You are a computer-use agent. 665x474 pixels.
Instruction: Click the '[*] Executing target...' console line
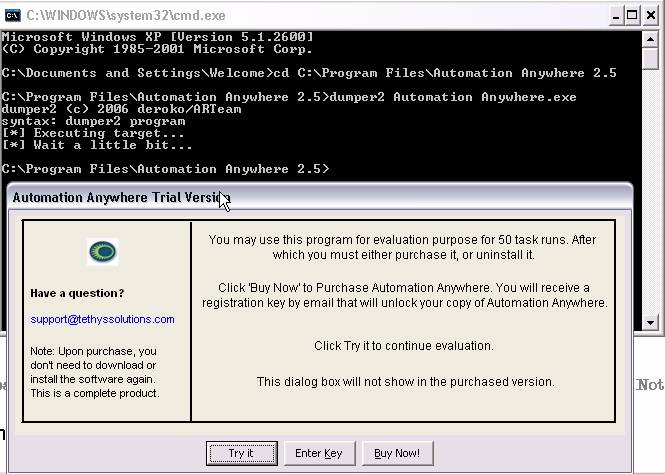pos(93,133)
